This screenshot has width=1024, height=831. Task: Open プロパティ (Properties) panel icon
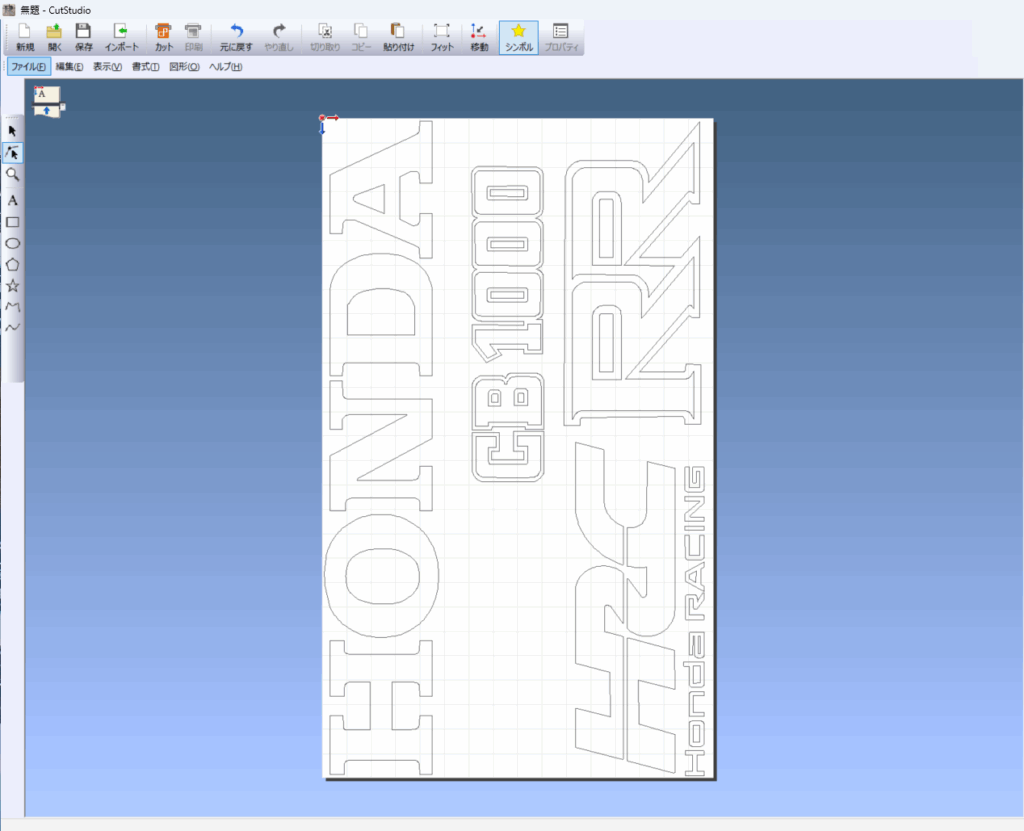pyautogui.click(x=561, y=37)
